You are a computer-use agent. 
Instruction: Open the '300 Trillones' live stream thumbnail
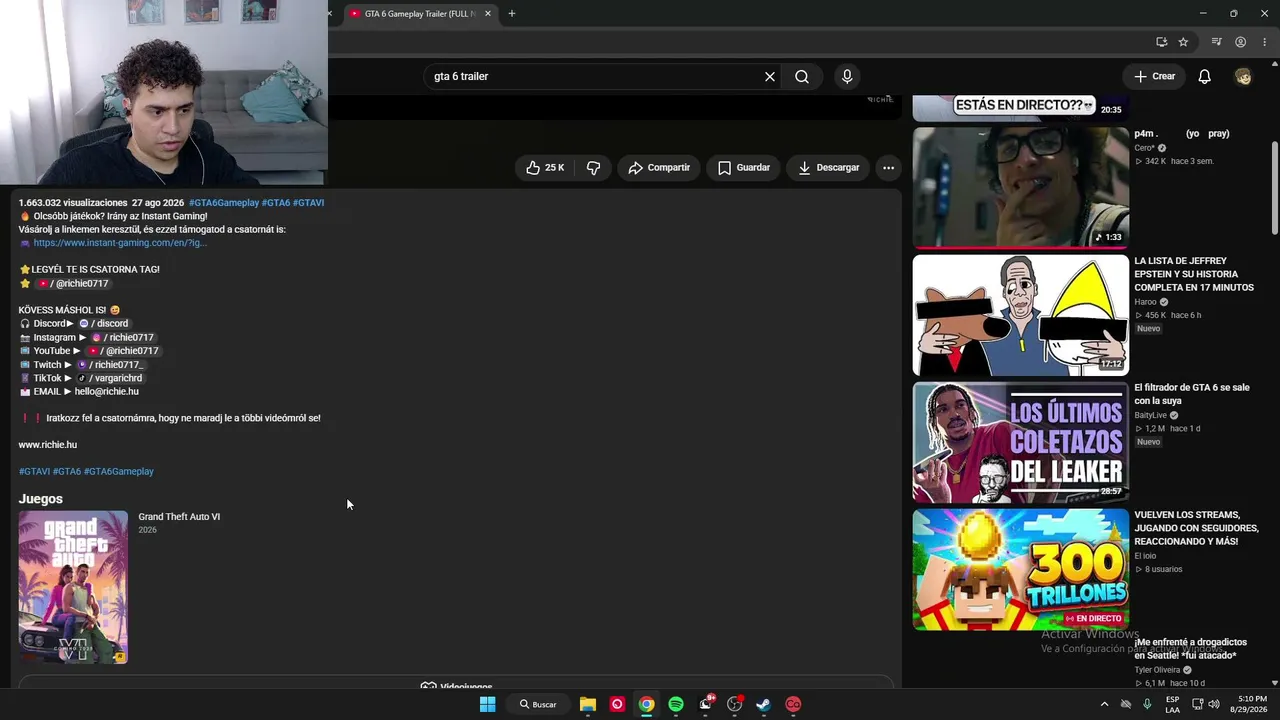[x=1020, y=569]
